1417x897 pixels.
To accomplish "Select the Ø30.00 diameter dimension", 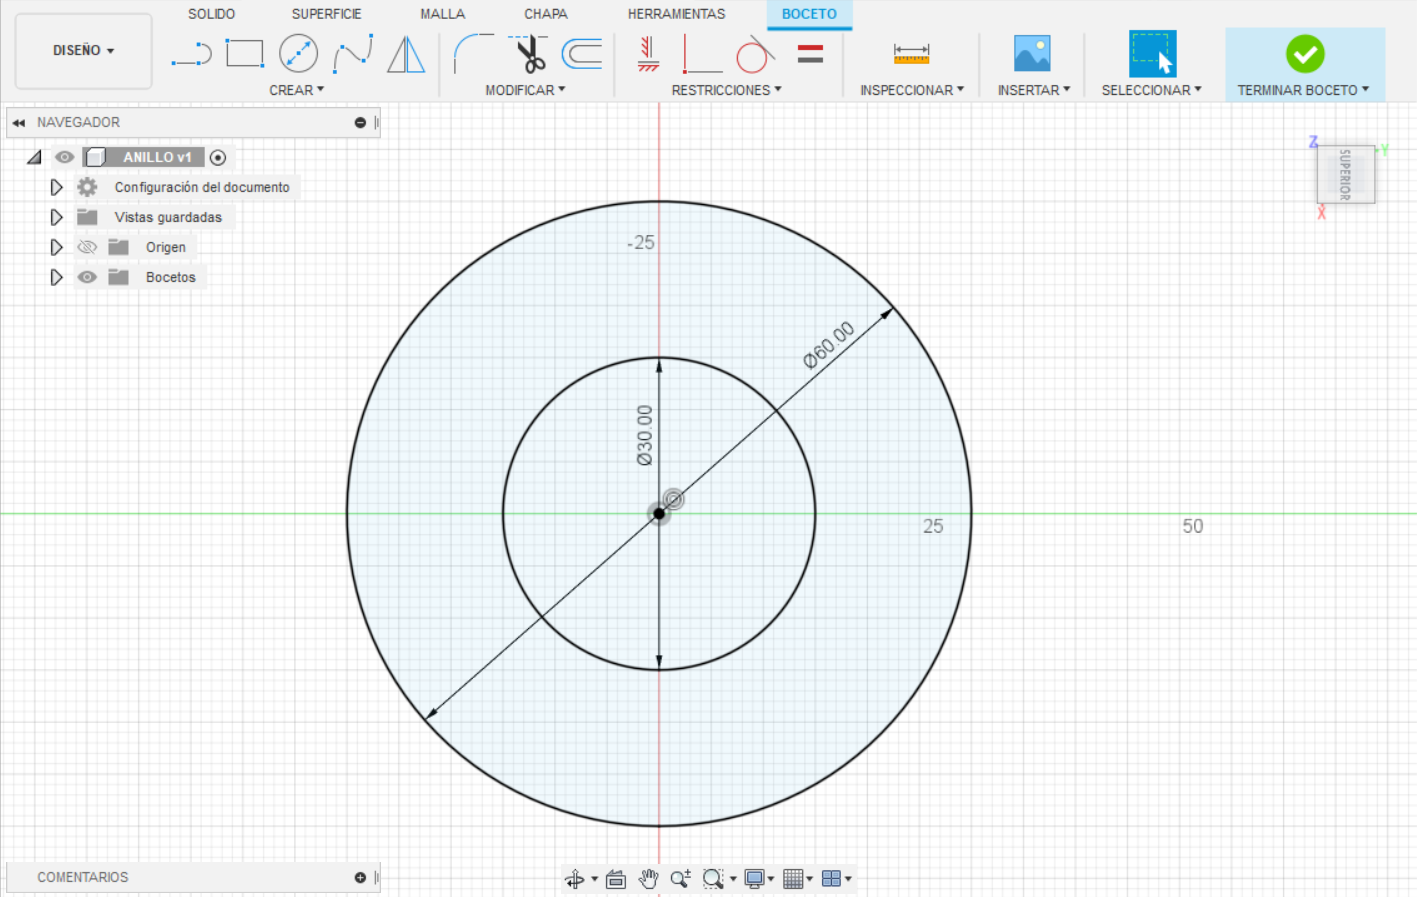I will click(645, 435).
